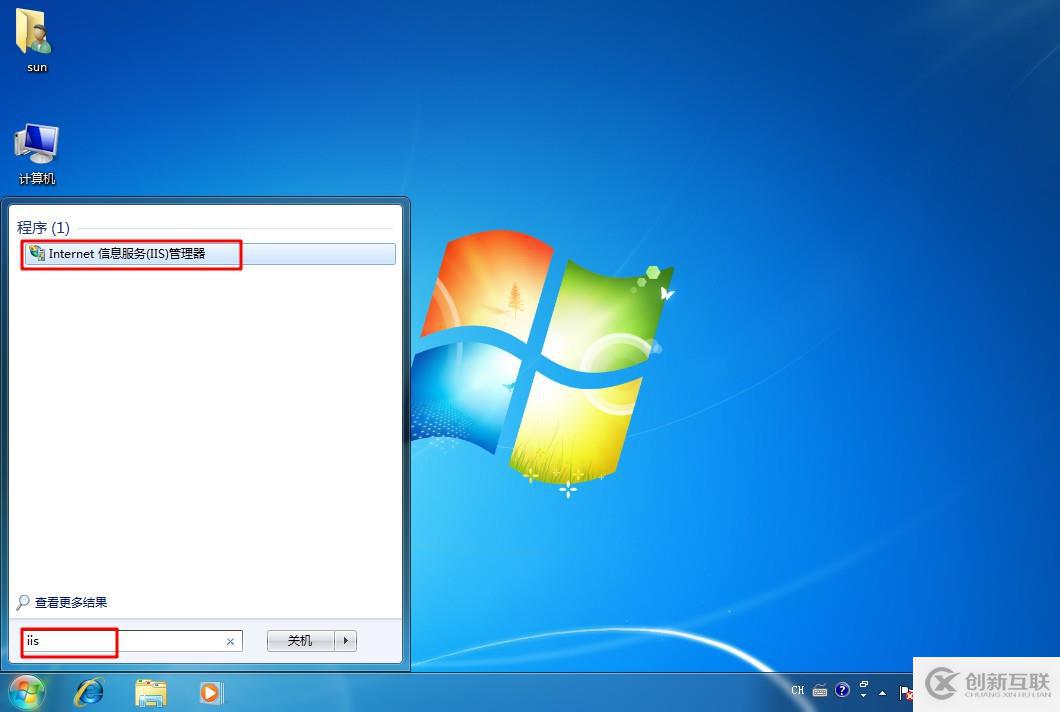Focus the search box containing iis
1060x712 pixels.
coord(132,641)
